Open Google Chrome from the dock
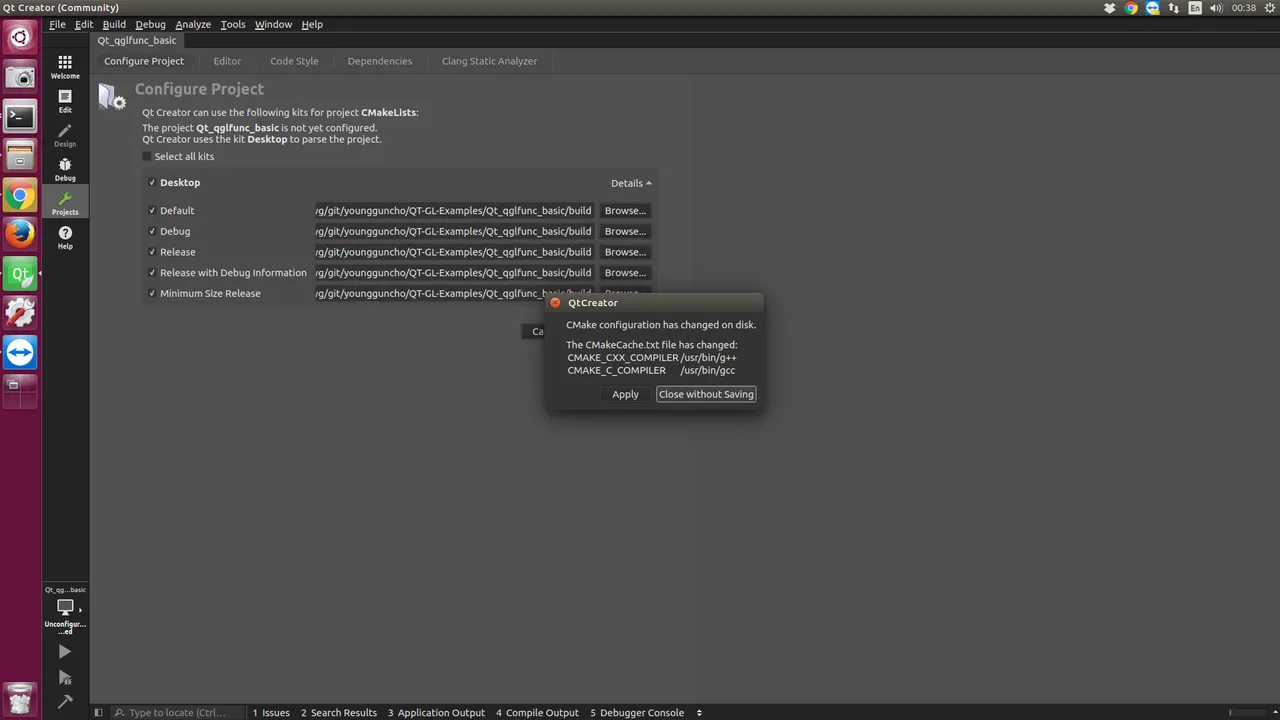 (x=20, y=195)
